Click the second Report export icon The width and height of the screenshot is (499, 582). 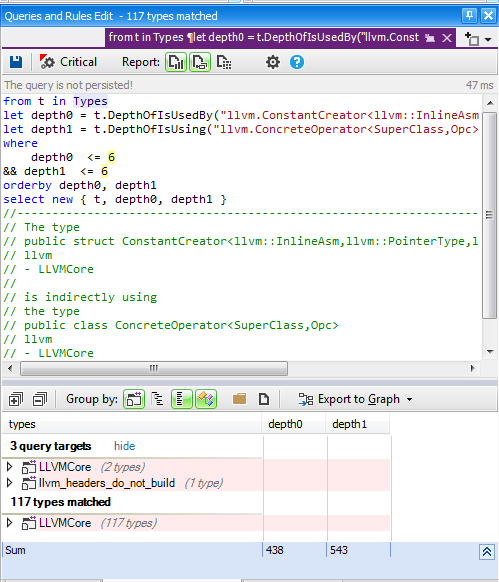(200, 62)
